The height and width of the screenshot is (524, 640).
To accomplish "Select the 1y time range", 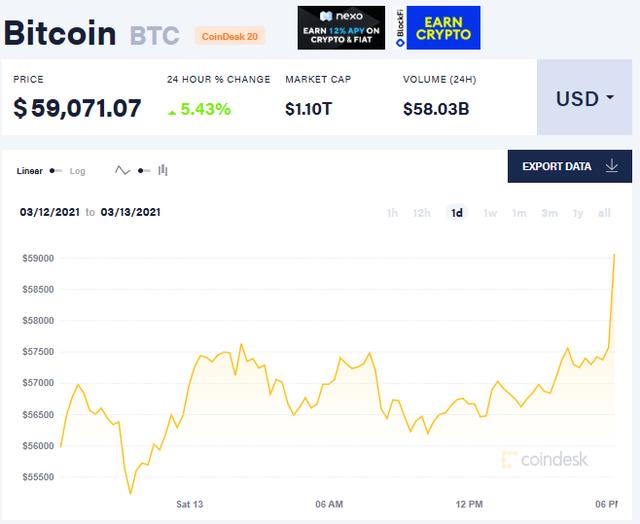I will [x=578, y=213].
